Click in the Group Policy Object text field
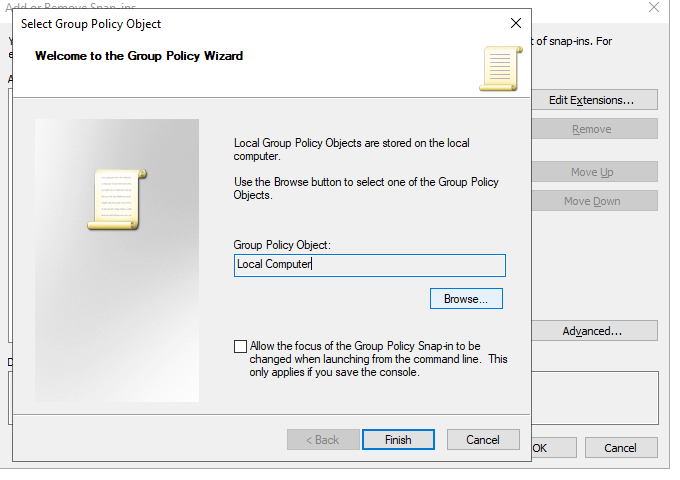 click(369, 265)
